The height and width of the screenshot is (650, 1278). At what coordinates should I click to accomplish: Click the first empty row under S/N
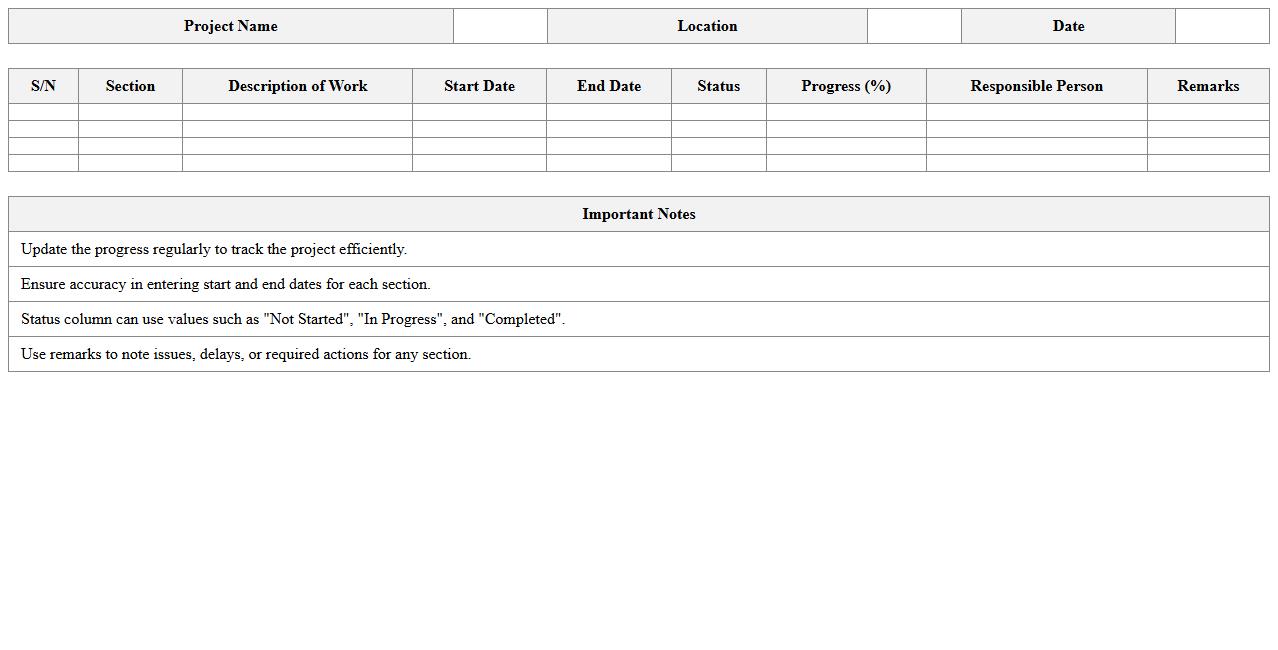click(x=43, y=111)
